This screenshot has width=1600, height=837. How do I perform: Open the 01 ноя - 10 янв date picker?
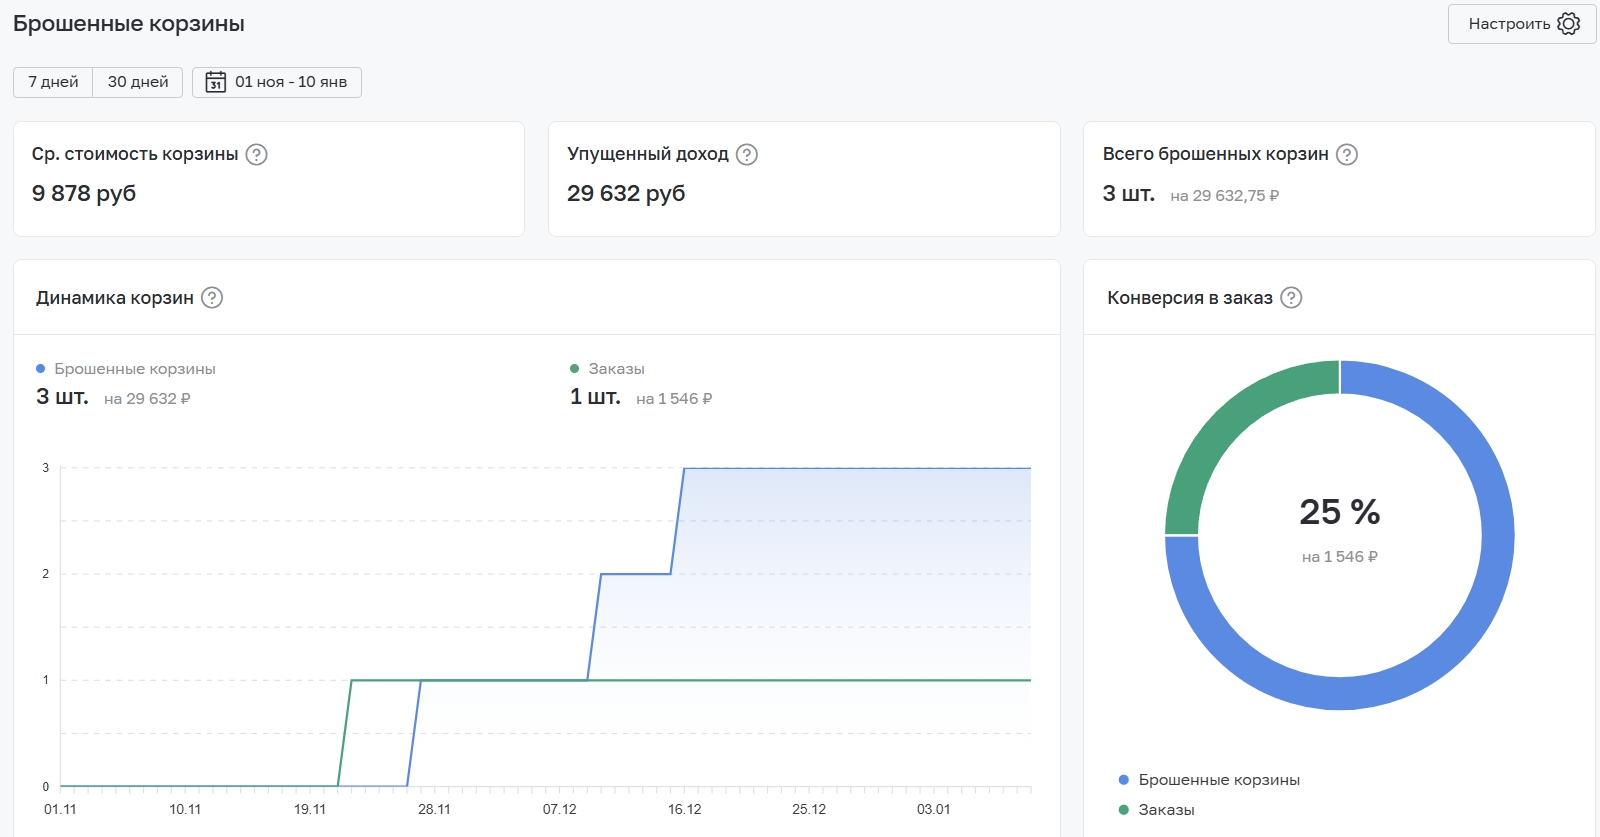pos(290,82)
